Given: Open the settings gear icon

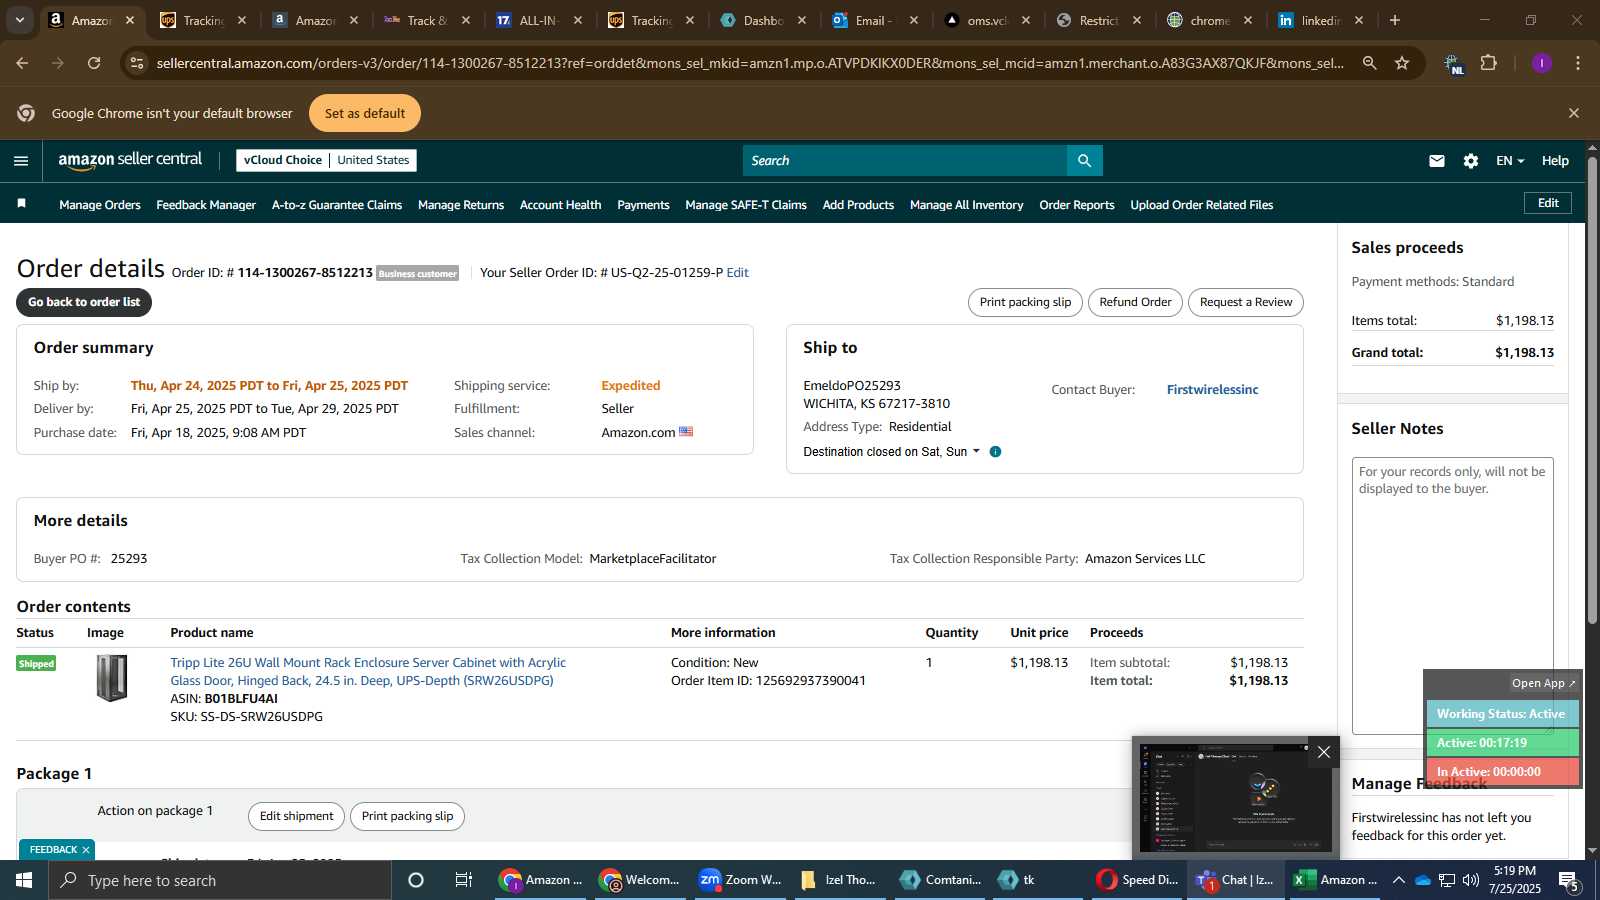Looking at the screenshot, I should click(1471, 160).
